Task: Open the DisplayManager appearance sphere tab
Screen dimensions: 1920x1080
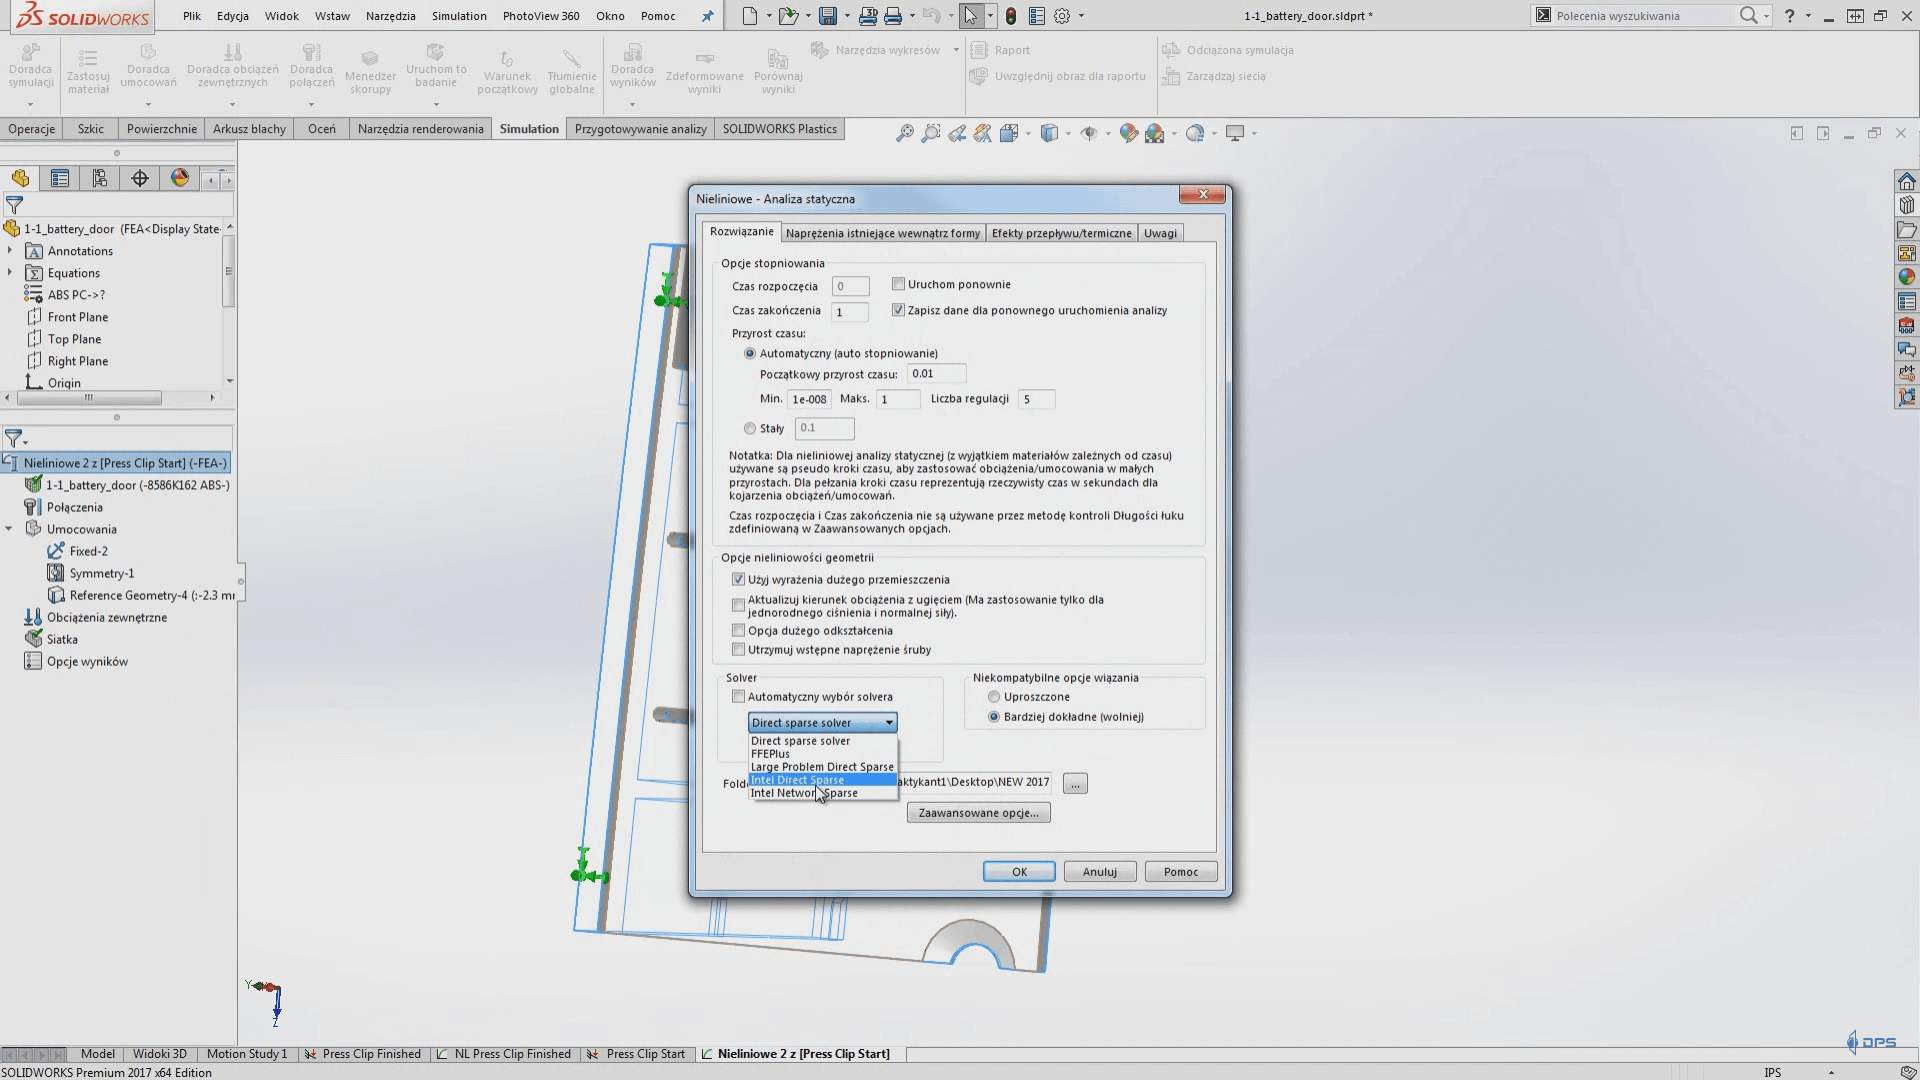Action: pos(180,178)
